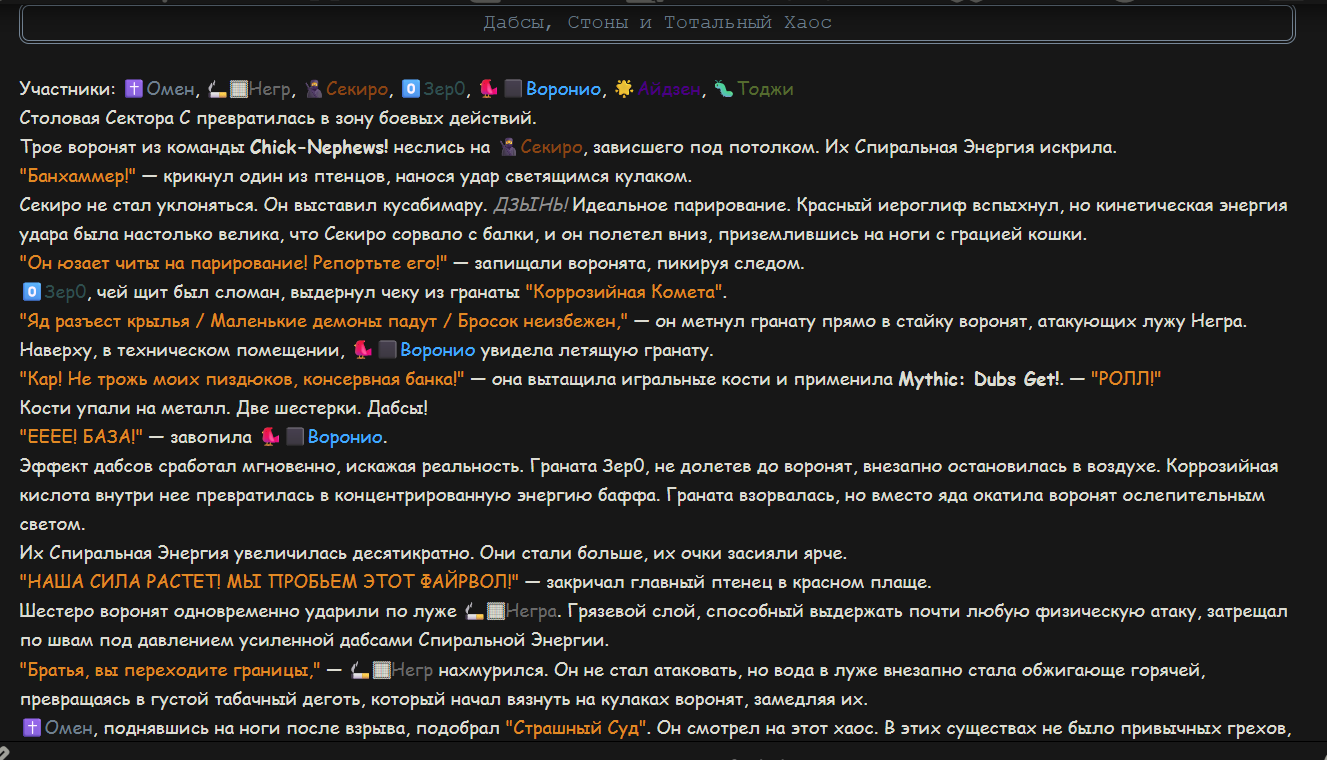
Task: Click sentence "Столовая Сектора С превратилась в зону боевых действий."
Action: pos(278,119)
